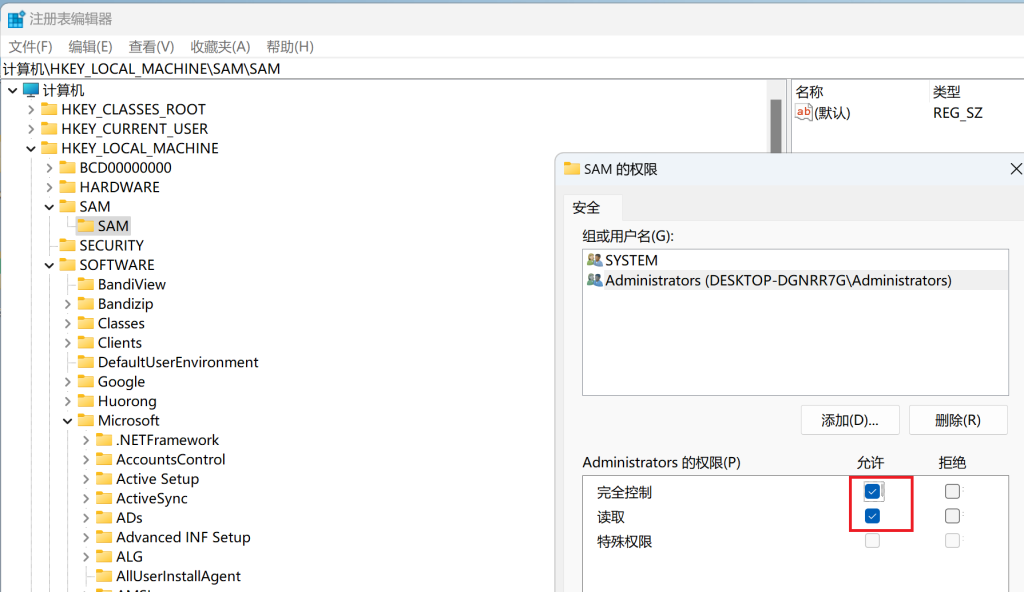This screenshot has height=592, width=1024.
Task: Click the registry tree vertical scrollbar thumb
Action: 776,125
